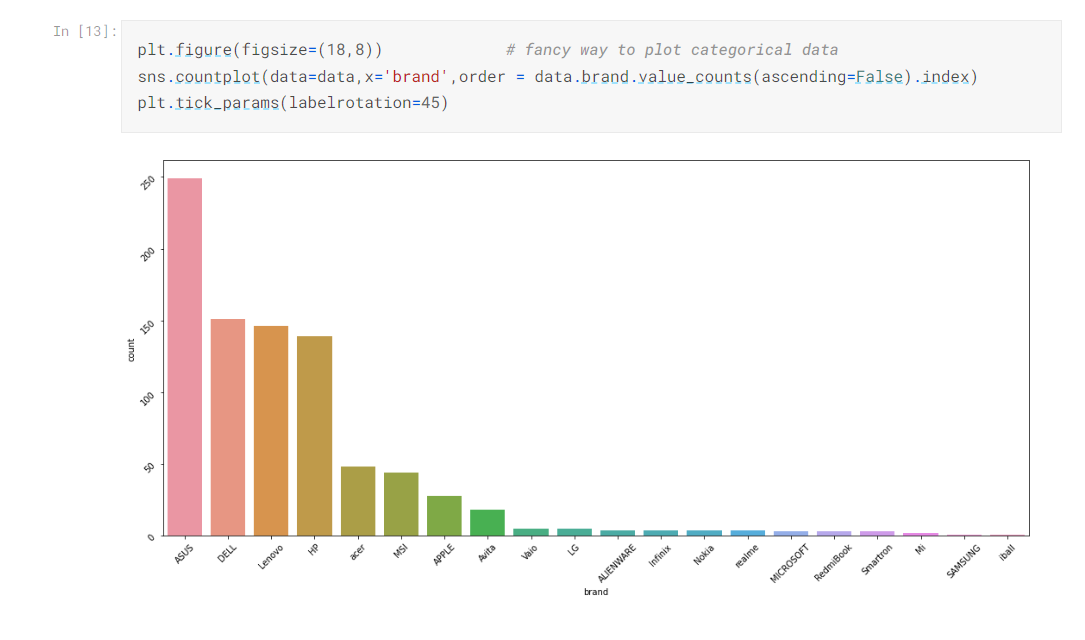Click the plt.tick_params(labelrotation=45) line
This screenshot has width=1085, height=640.
[293, 102]
